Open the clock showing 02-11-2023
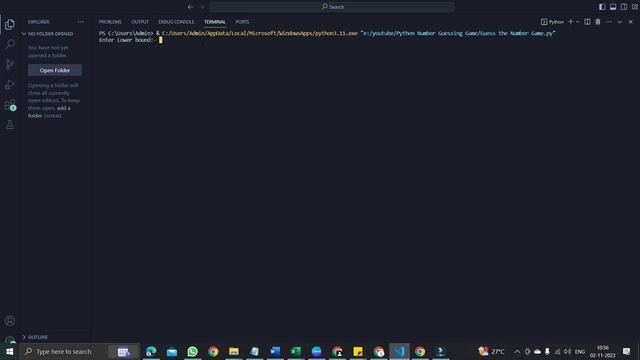Image resolution: width=640 pixels, height=360 pixels. tap(602, 351)
